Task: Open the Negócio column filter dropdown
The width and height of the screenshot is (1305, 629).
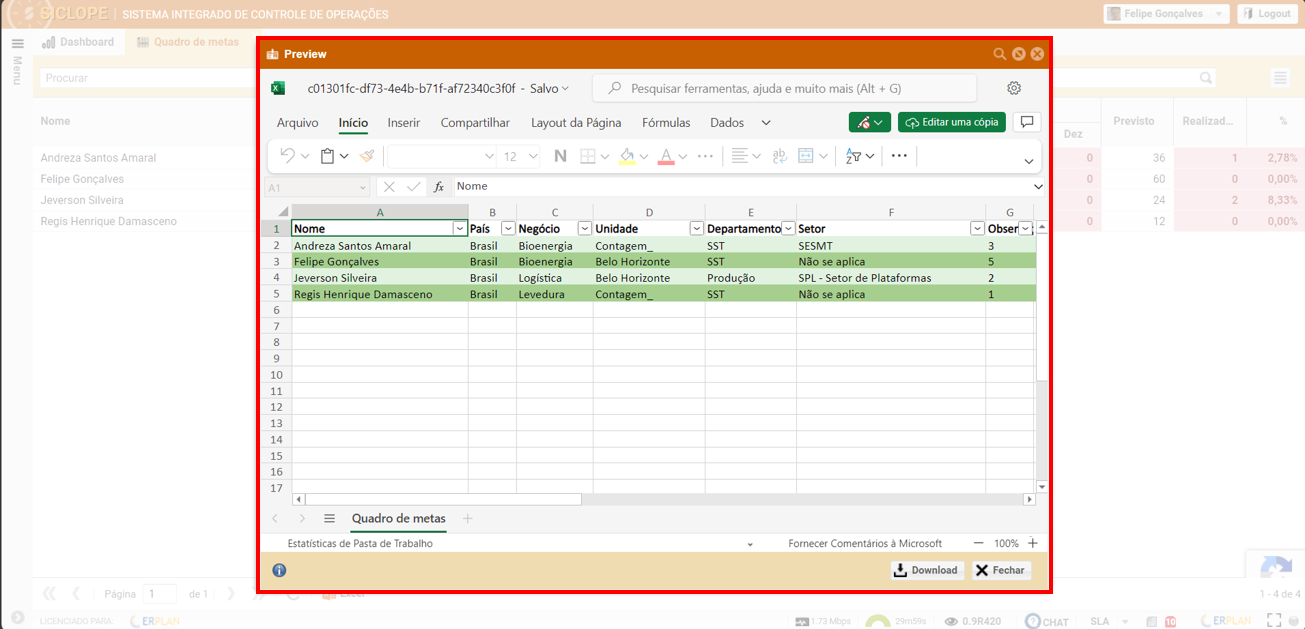Action: coord(585,228)
